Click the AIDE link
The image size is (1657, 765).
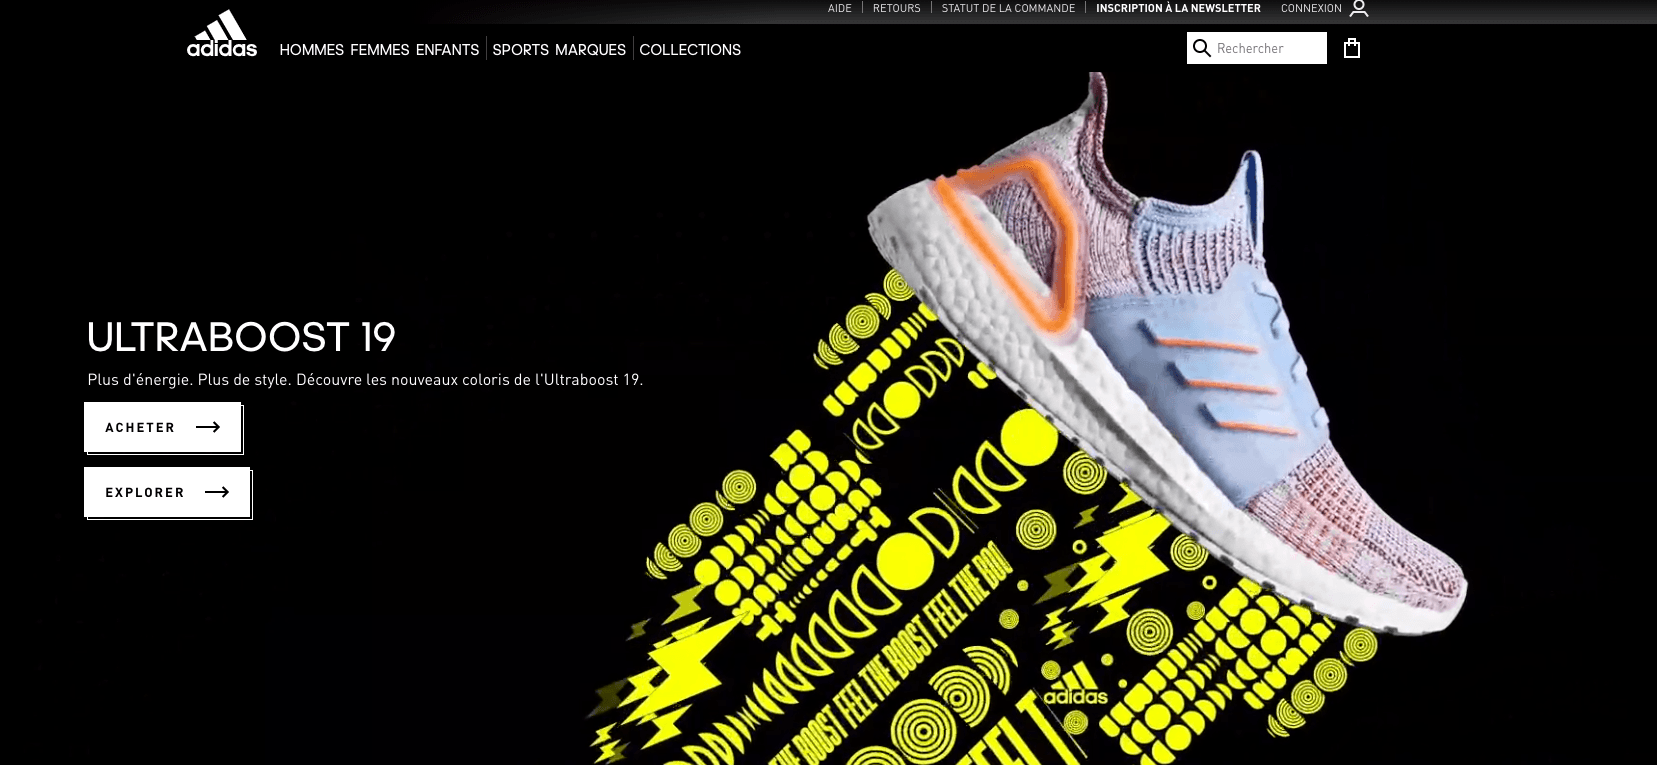[840, 8]
